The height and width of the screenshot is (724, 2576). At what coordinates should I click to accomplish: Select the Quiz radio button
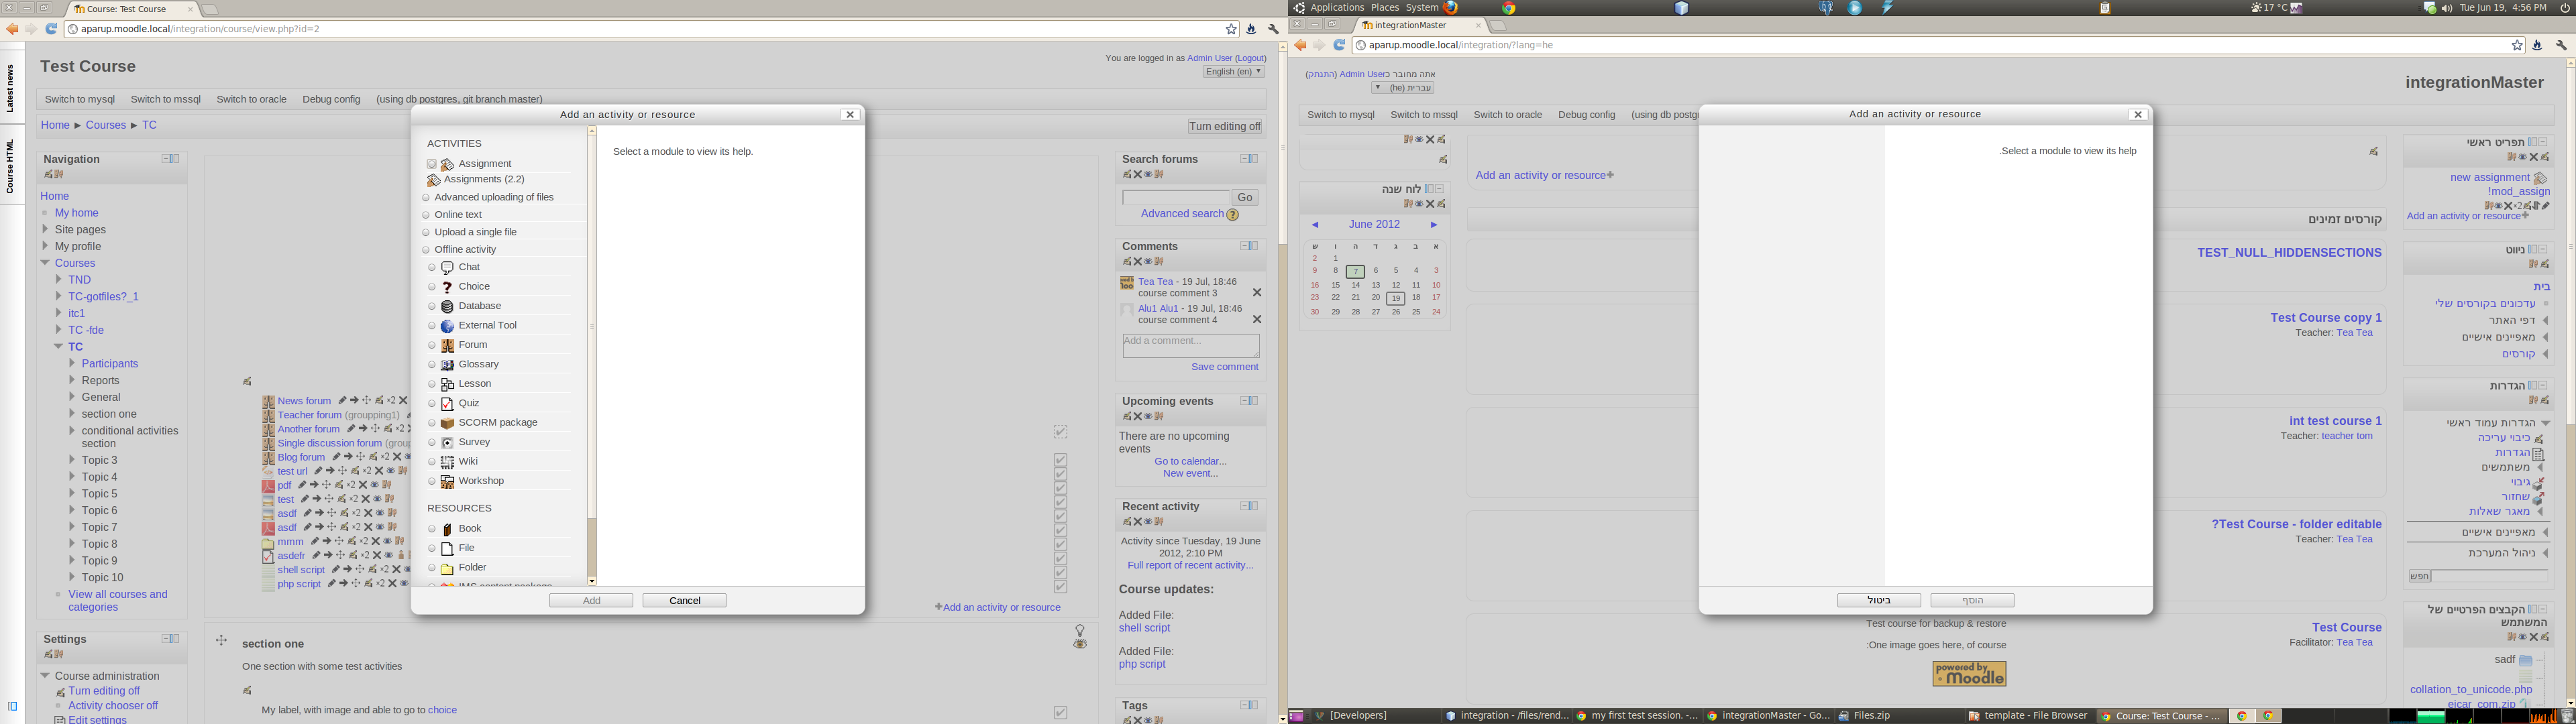click(432, 404)
